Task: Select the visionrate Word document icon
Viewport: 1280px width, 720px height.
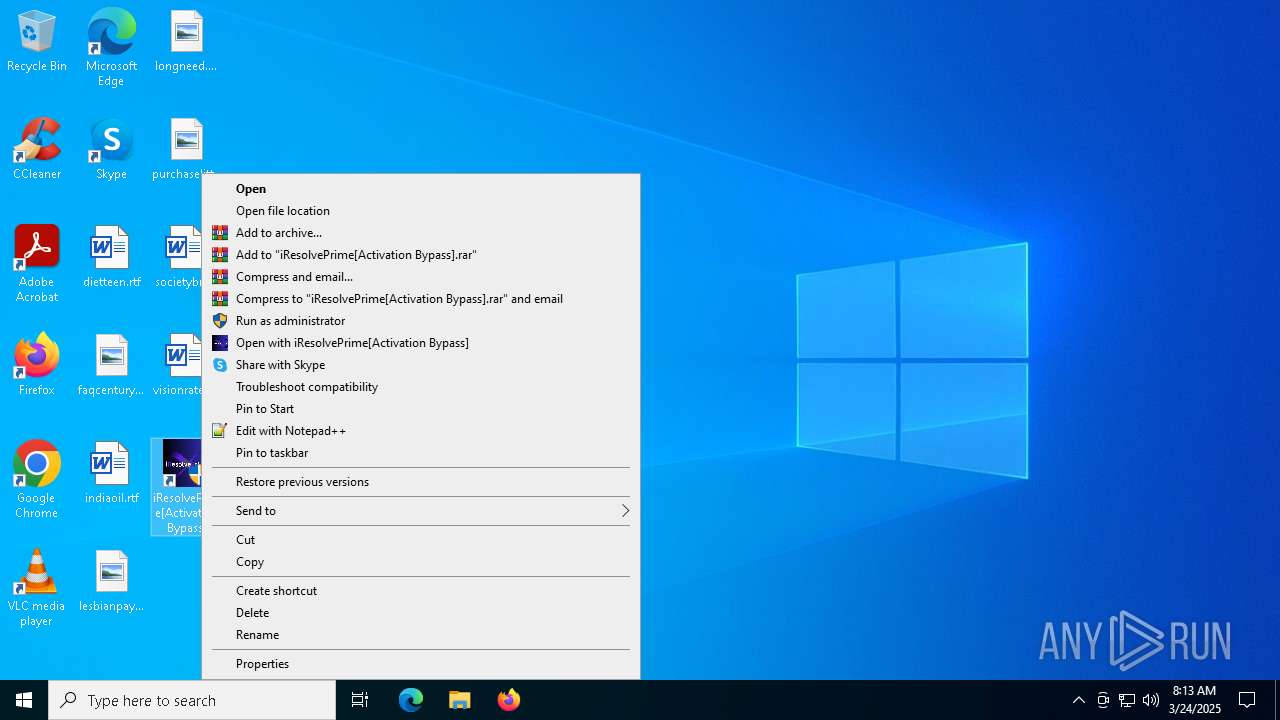Action: (x=178, y=365)
